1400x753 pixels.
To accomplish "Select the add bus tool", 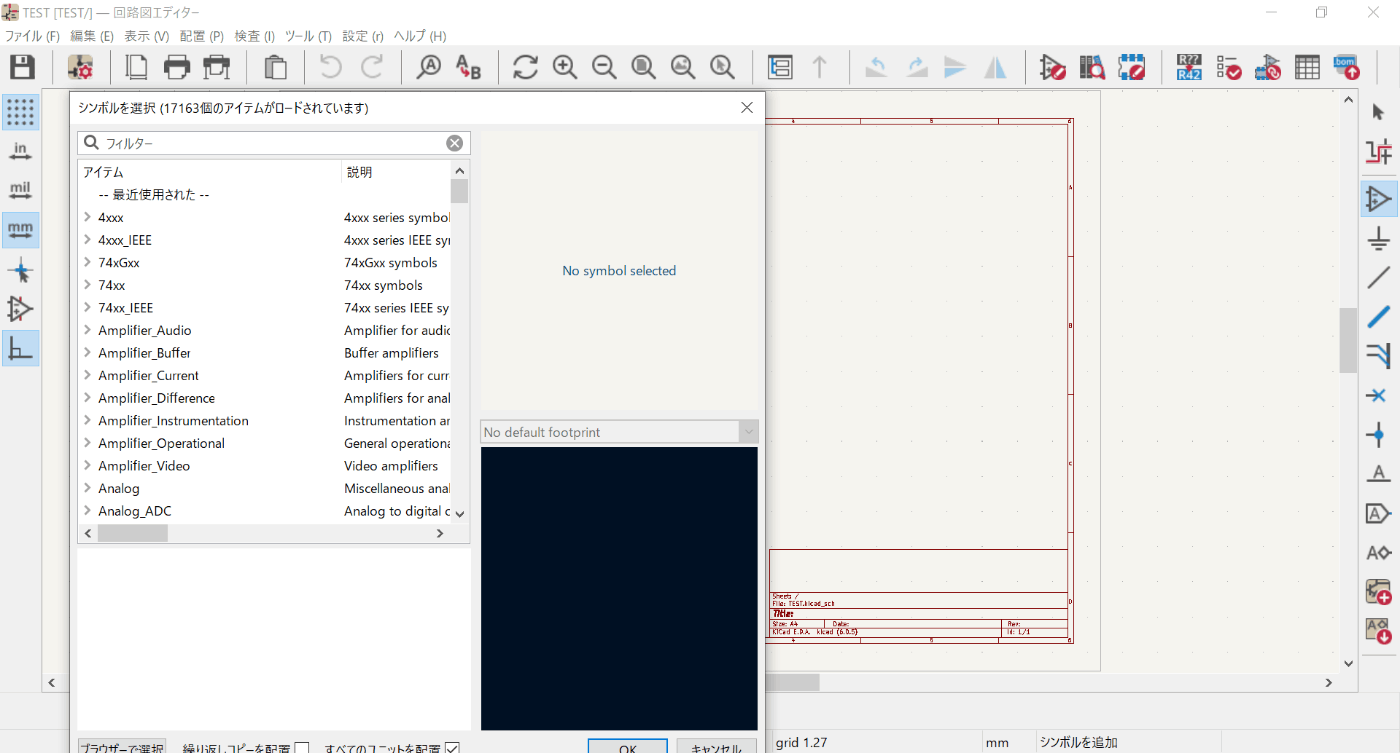I will point(1379,316).
